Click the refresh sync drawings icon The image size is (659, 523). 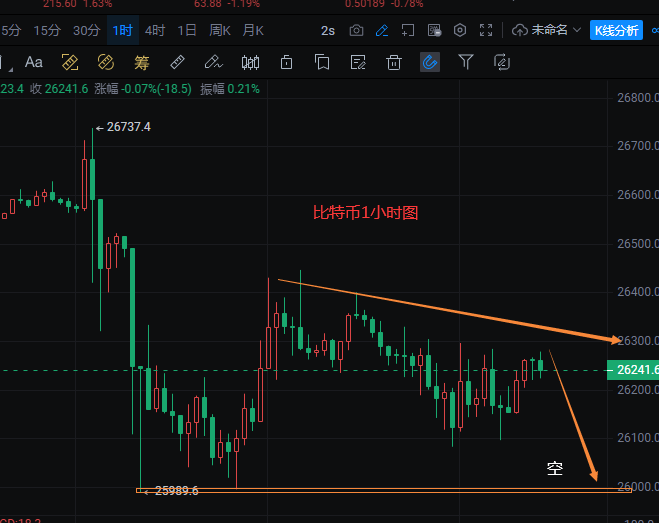502,62
